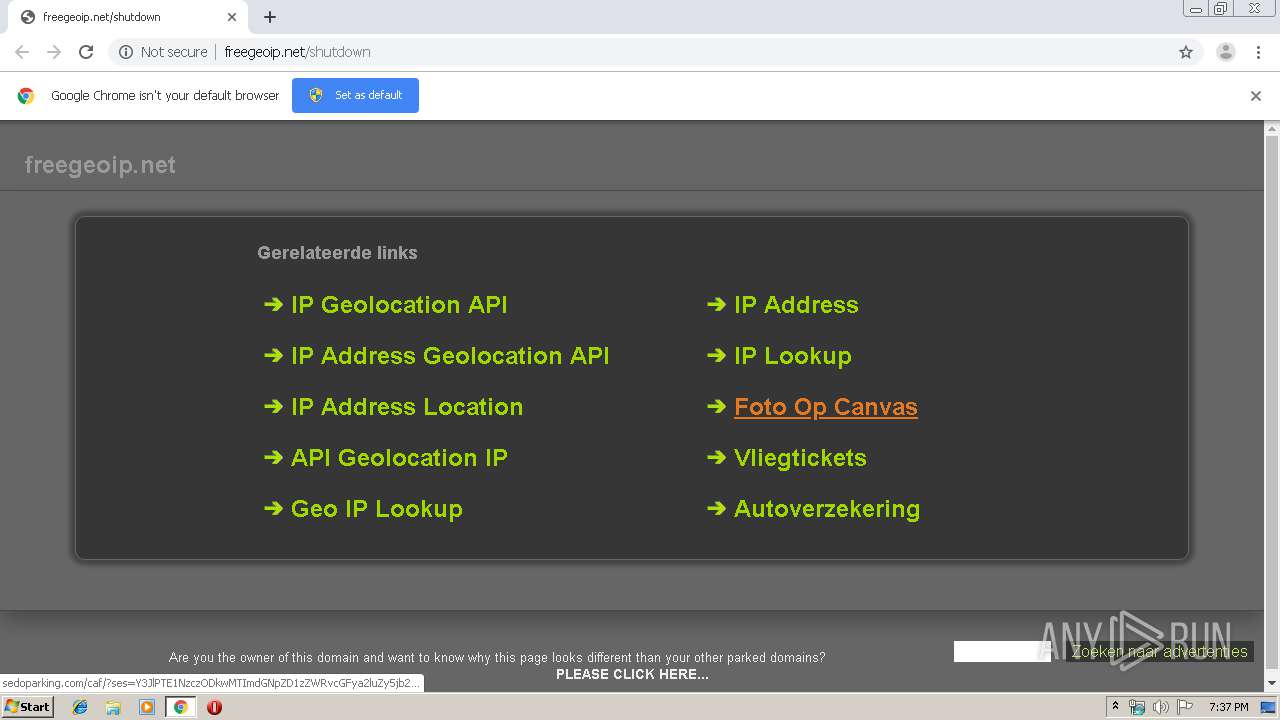
Task: Launch Internet Explorer from the taskbar
Action: (x=80, y=707)
